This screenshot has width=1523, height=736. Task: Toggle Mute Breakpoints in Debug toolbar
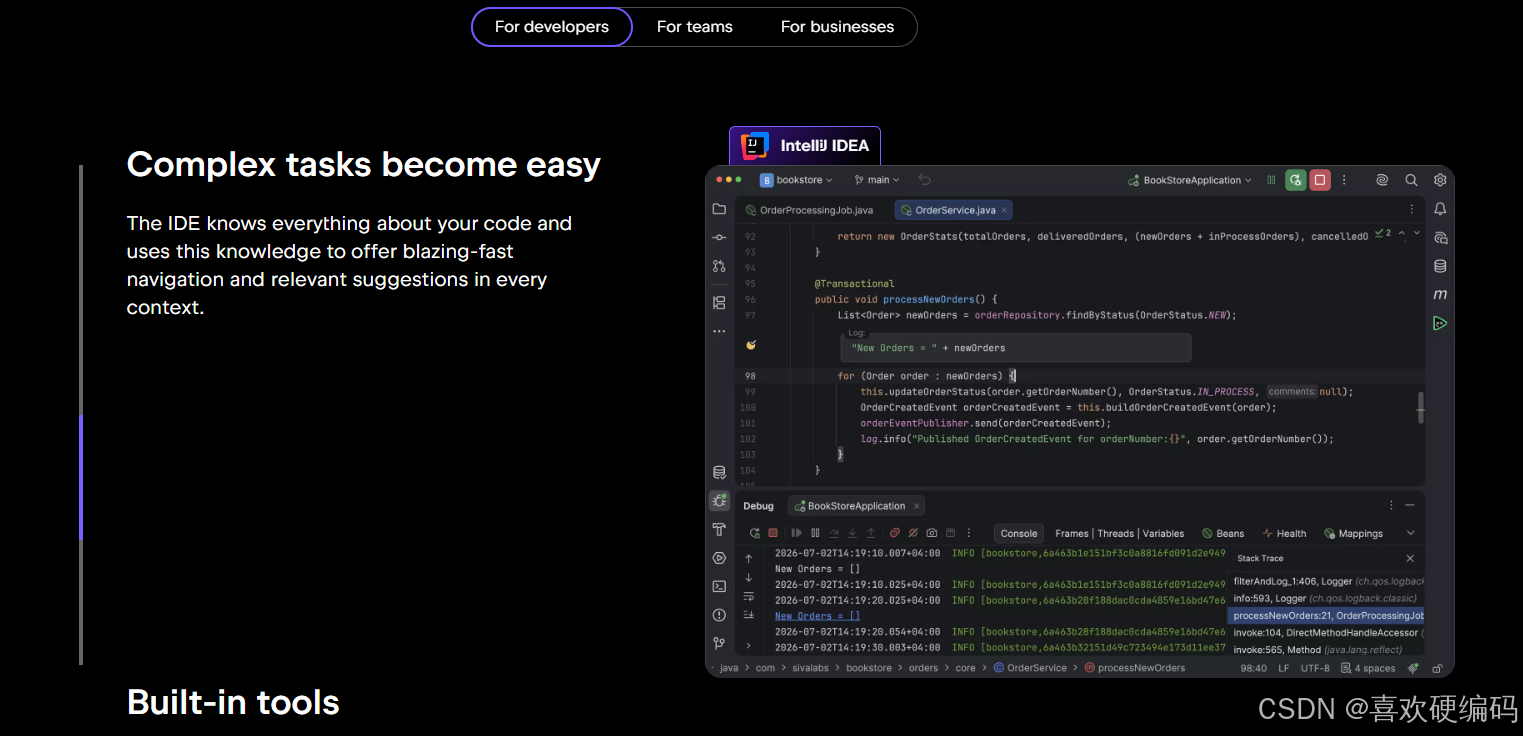[913, 533]
